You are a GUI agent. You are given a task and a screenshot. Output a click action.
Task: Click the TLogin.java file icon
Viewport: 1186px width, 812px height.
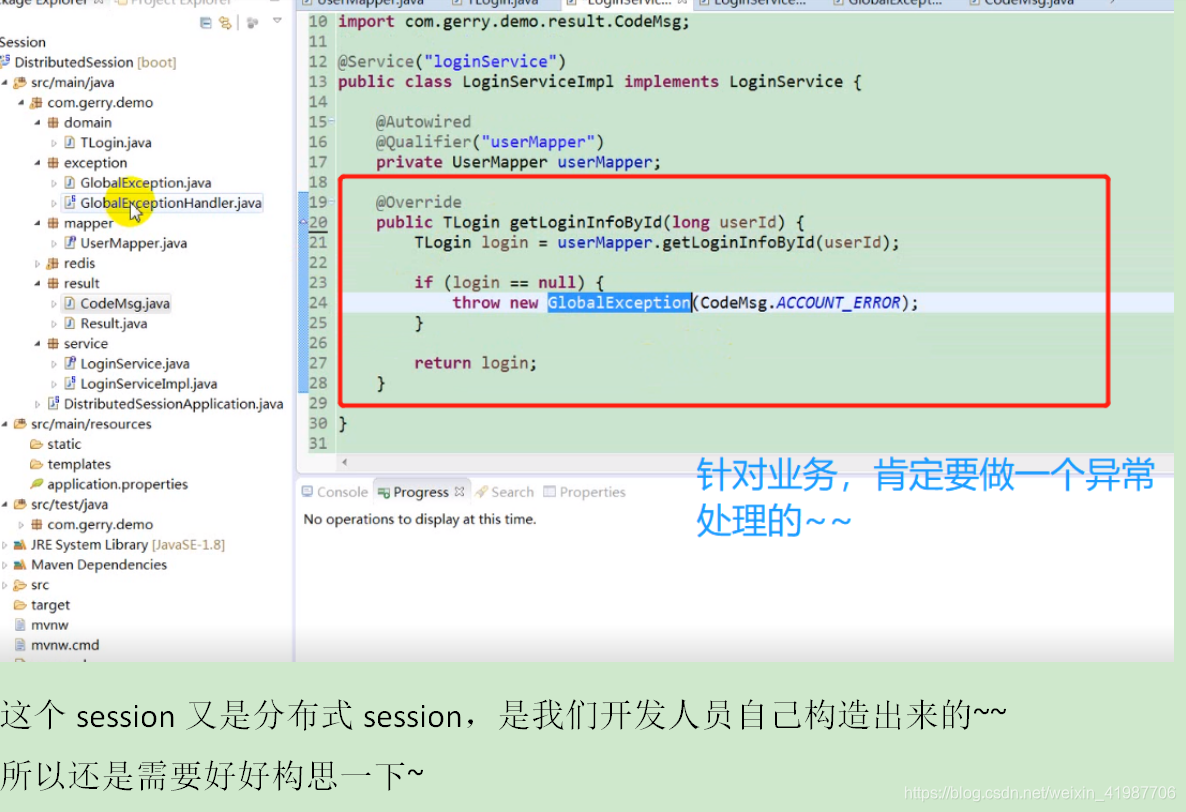coord(70,142)
